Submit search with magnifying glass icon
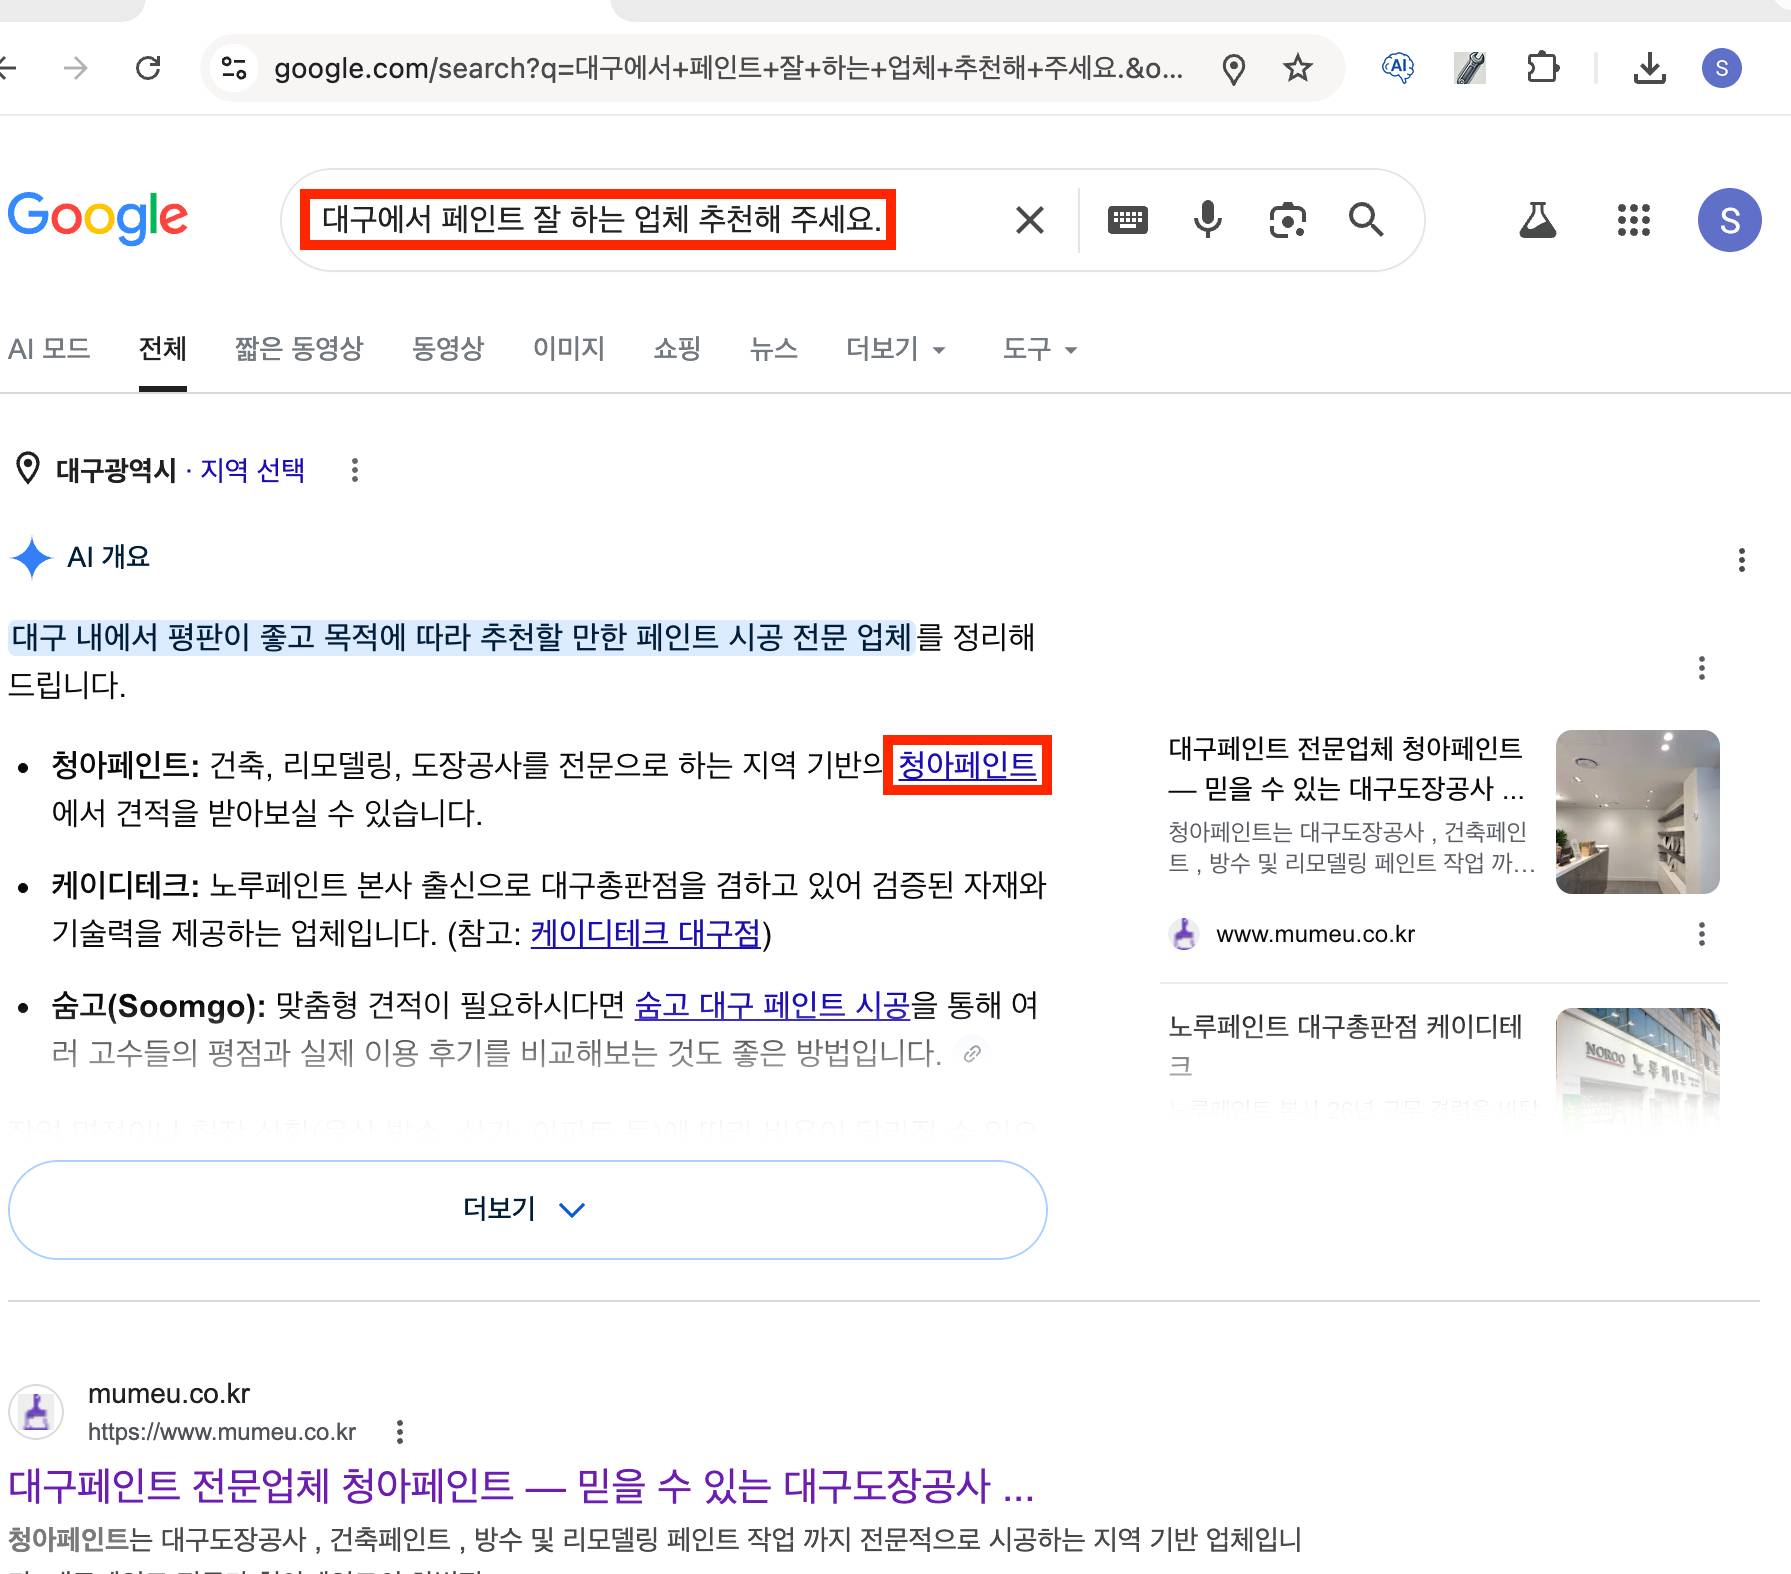 click(1366, 219)
